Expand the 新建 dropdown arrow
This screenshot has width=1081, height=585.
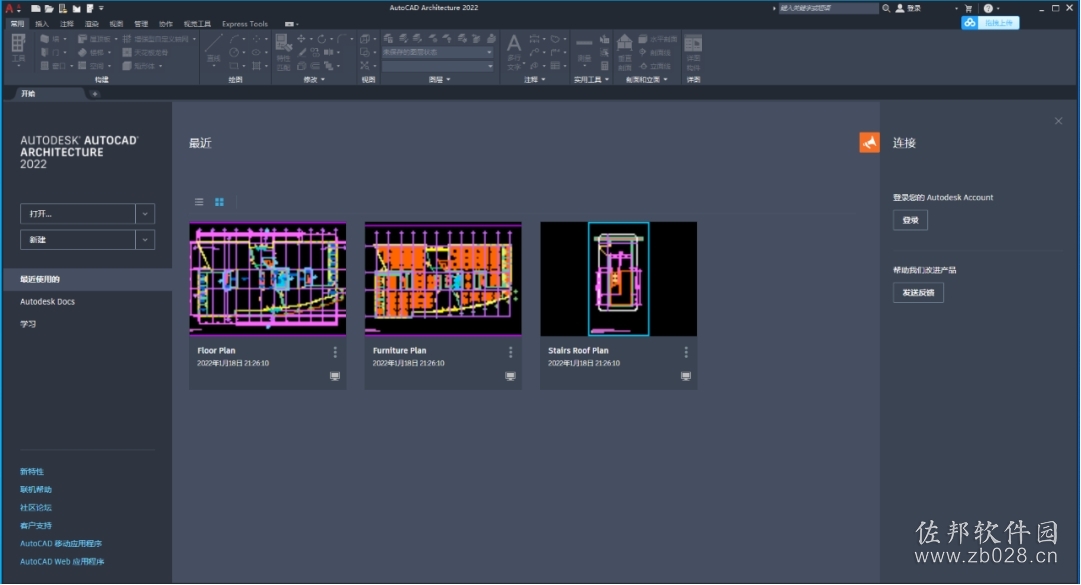pyautogui.click(x=145, y=240)
